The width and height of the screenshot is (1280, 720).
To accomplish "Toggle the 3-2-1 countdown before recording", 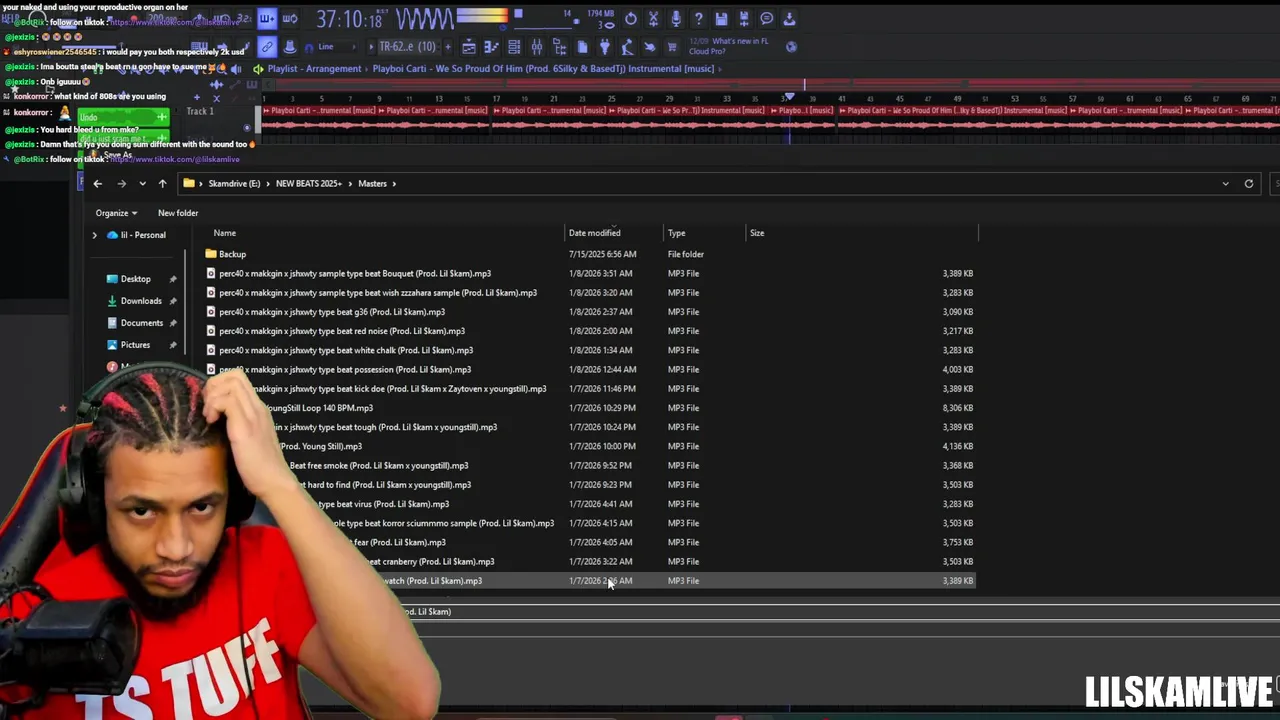I will pos(243,19).
